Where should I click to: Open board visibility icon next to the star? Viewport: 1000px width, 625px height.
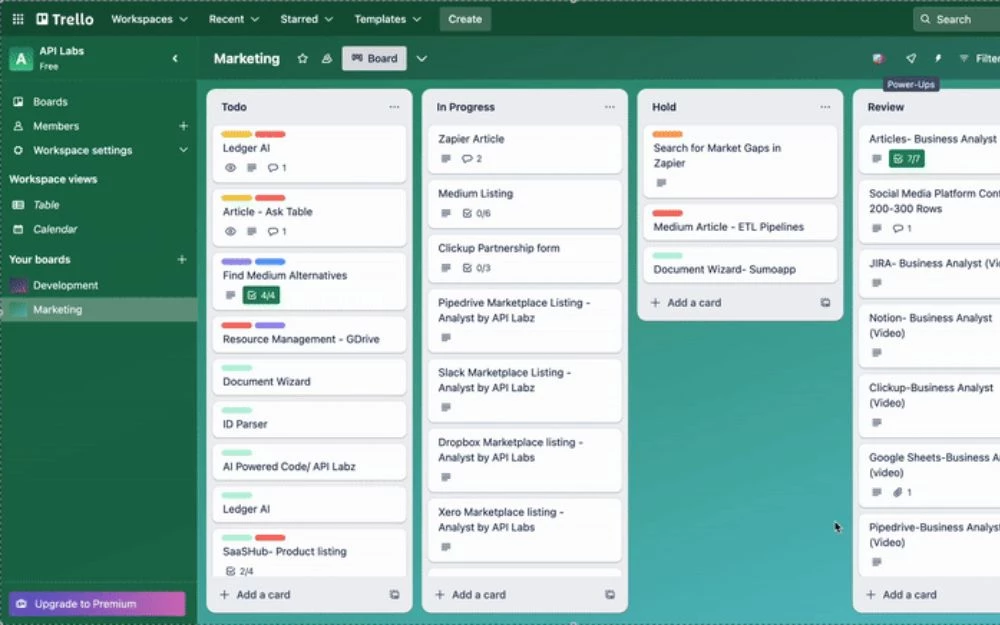point(327,59)
